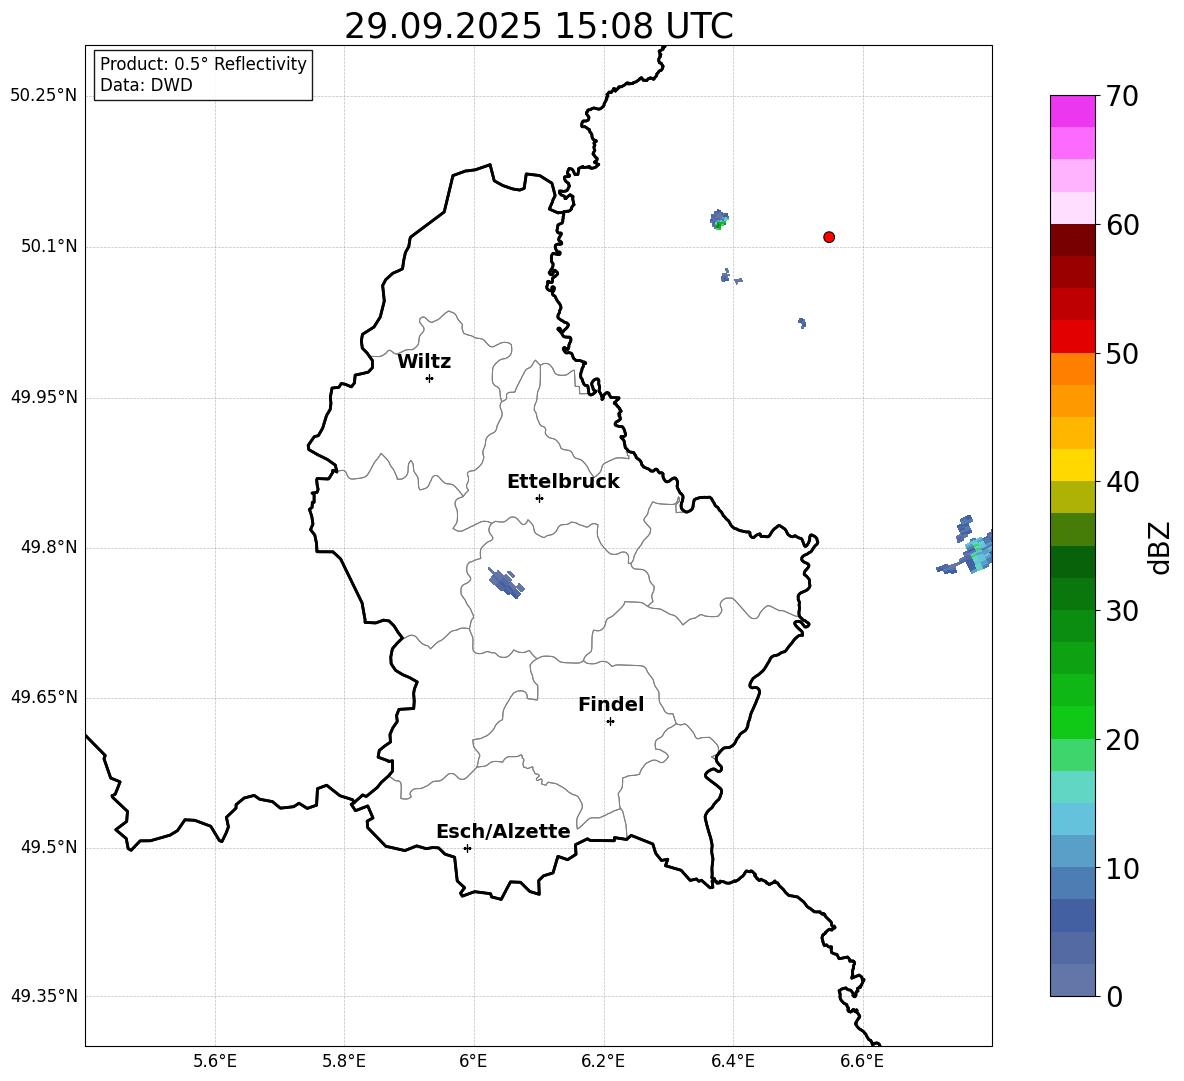Click the colorbar tick label 30
This screenshot has height=1081, width=1184.
click(1122, 611)
